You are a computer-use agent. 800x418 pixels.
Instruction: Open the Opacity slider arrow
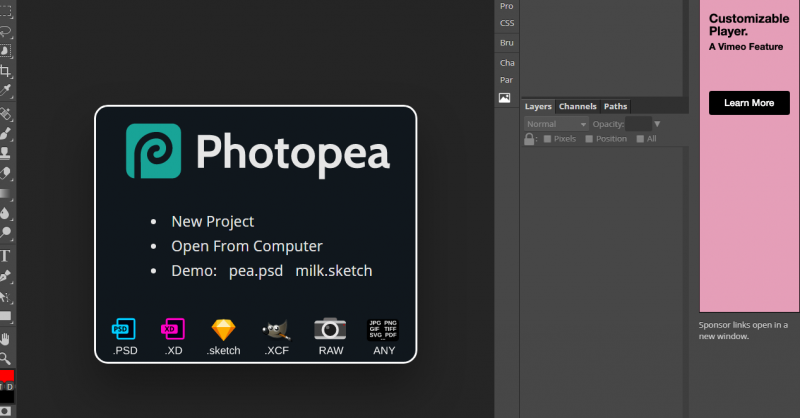pyautogui.click(x=657, y=124)
